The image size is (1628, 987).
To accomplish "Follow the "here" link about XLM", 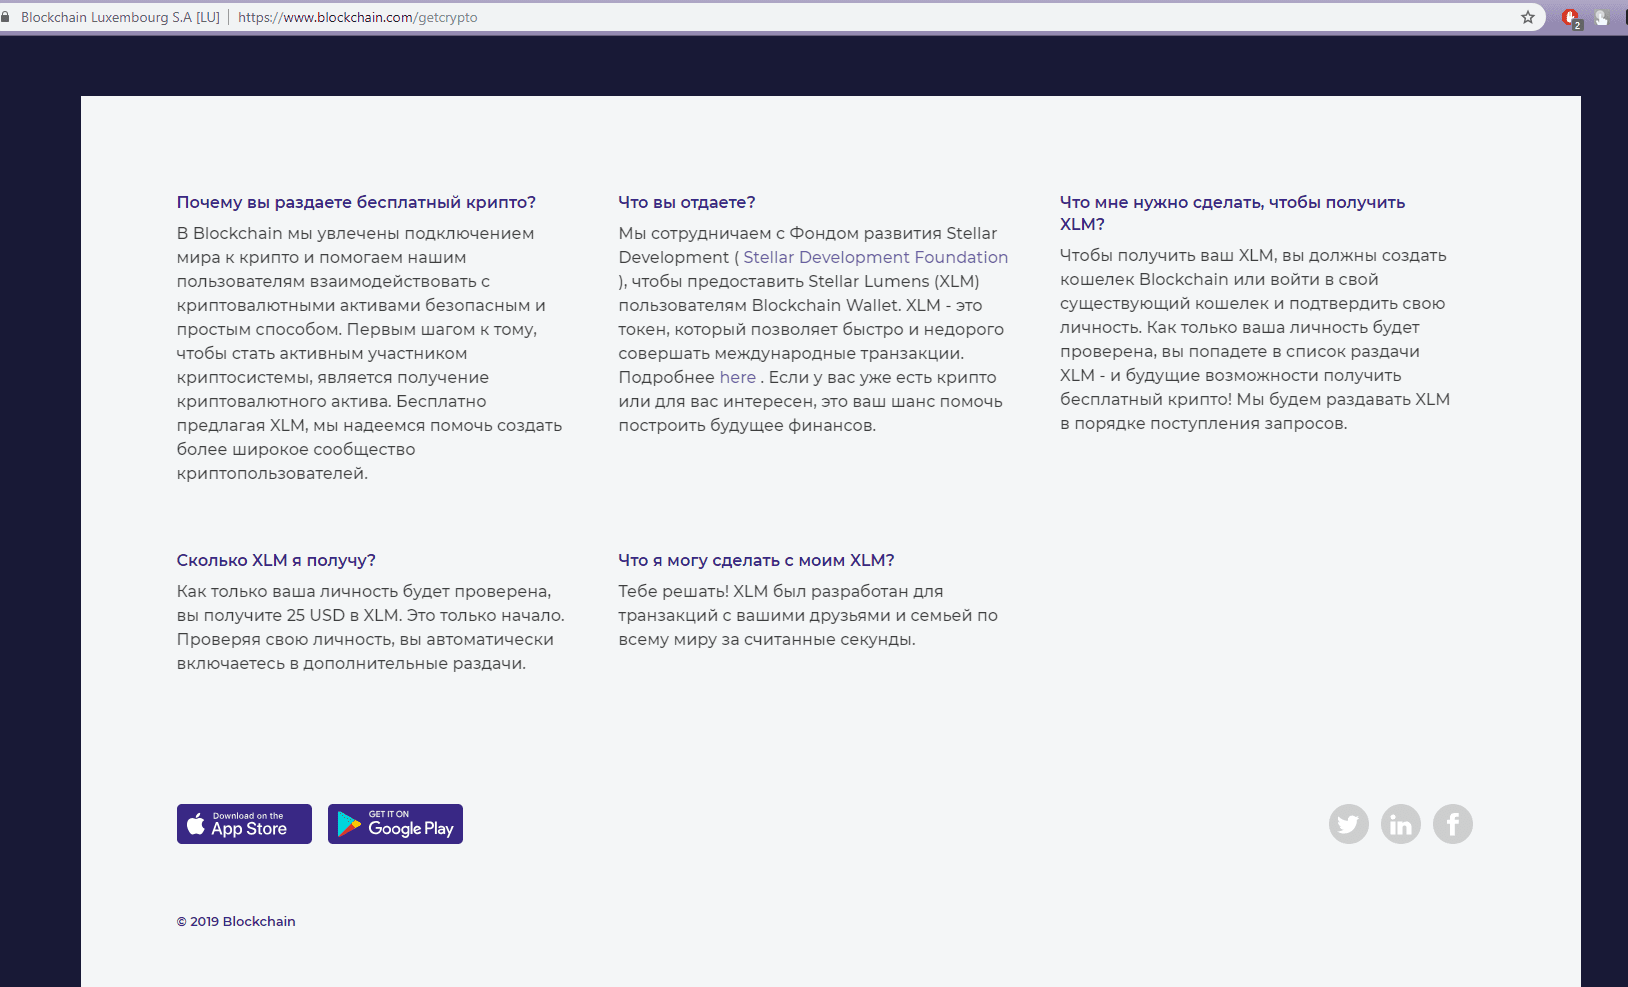I will click(737, 377).
